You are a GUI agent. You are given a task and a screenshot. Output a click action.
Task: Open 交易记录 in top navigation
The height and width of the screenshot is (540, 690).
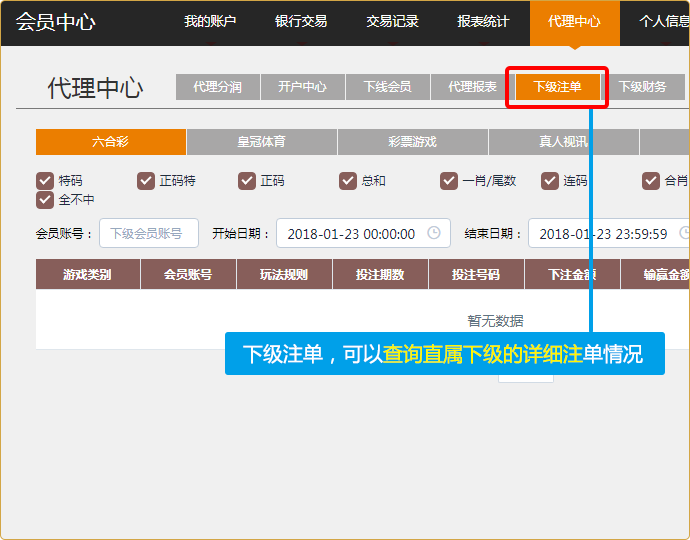[x=392, y=22]
